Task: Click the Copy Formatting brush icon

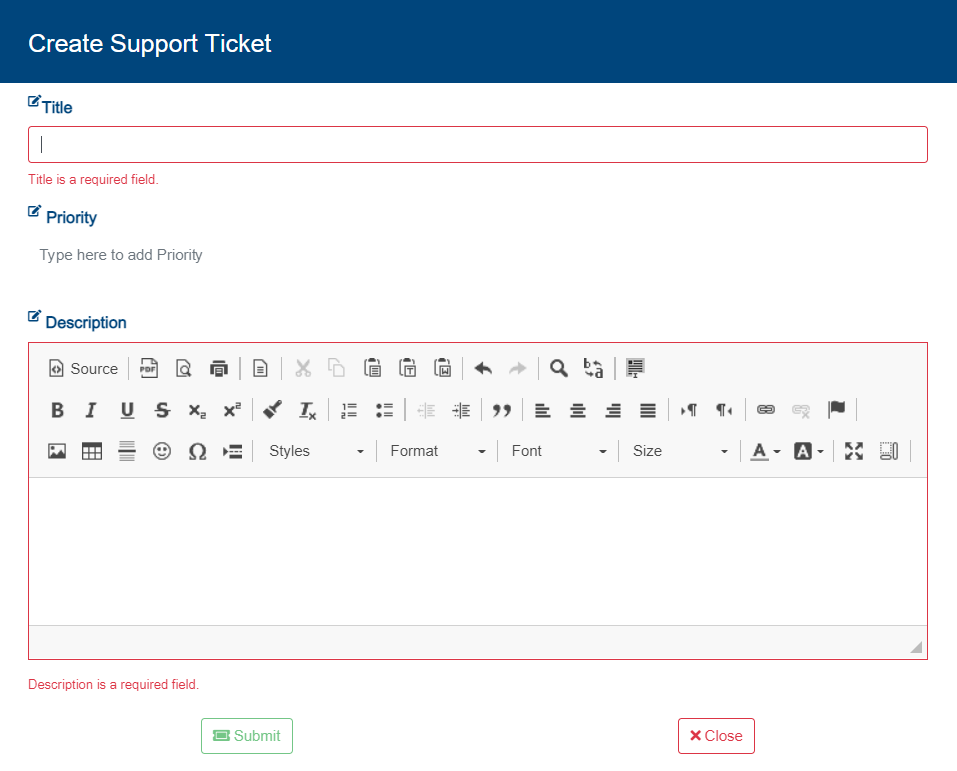Action: click(272, 410)
